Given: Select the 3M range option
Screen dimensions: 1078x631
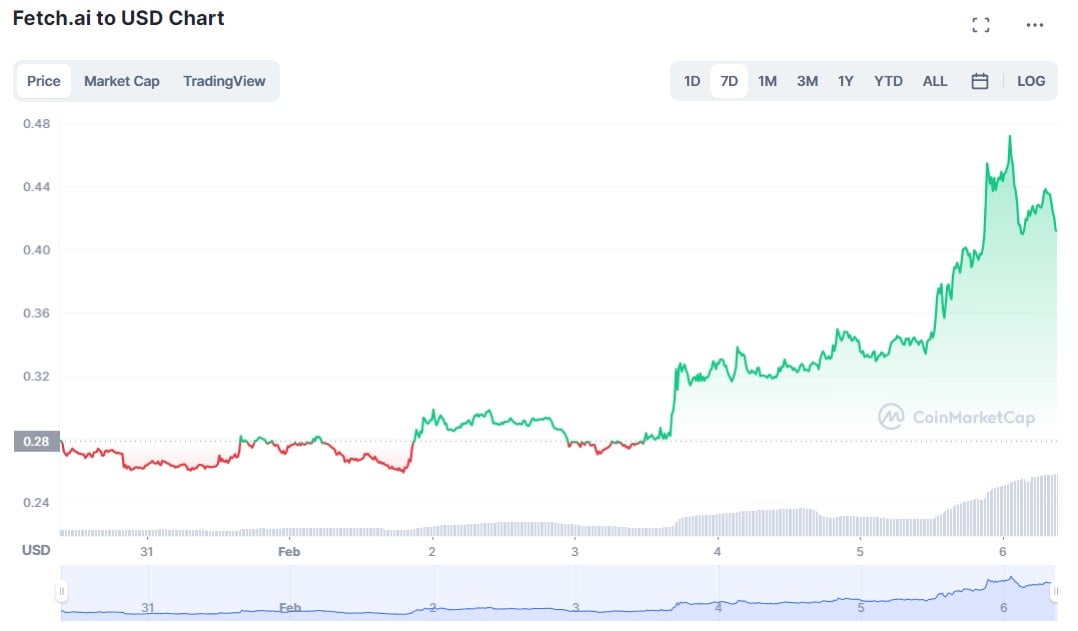Looking at the screenshot, I should tap(807, 81).
